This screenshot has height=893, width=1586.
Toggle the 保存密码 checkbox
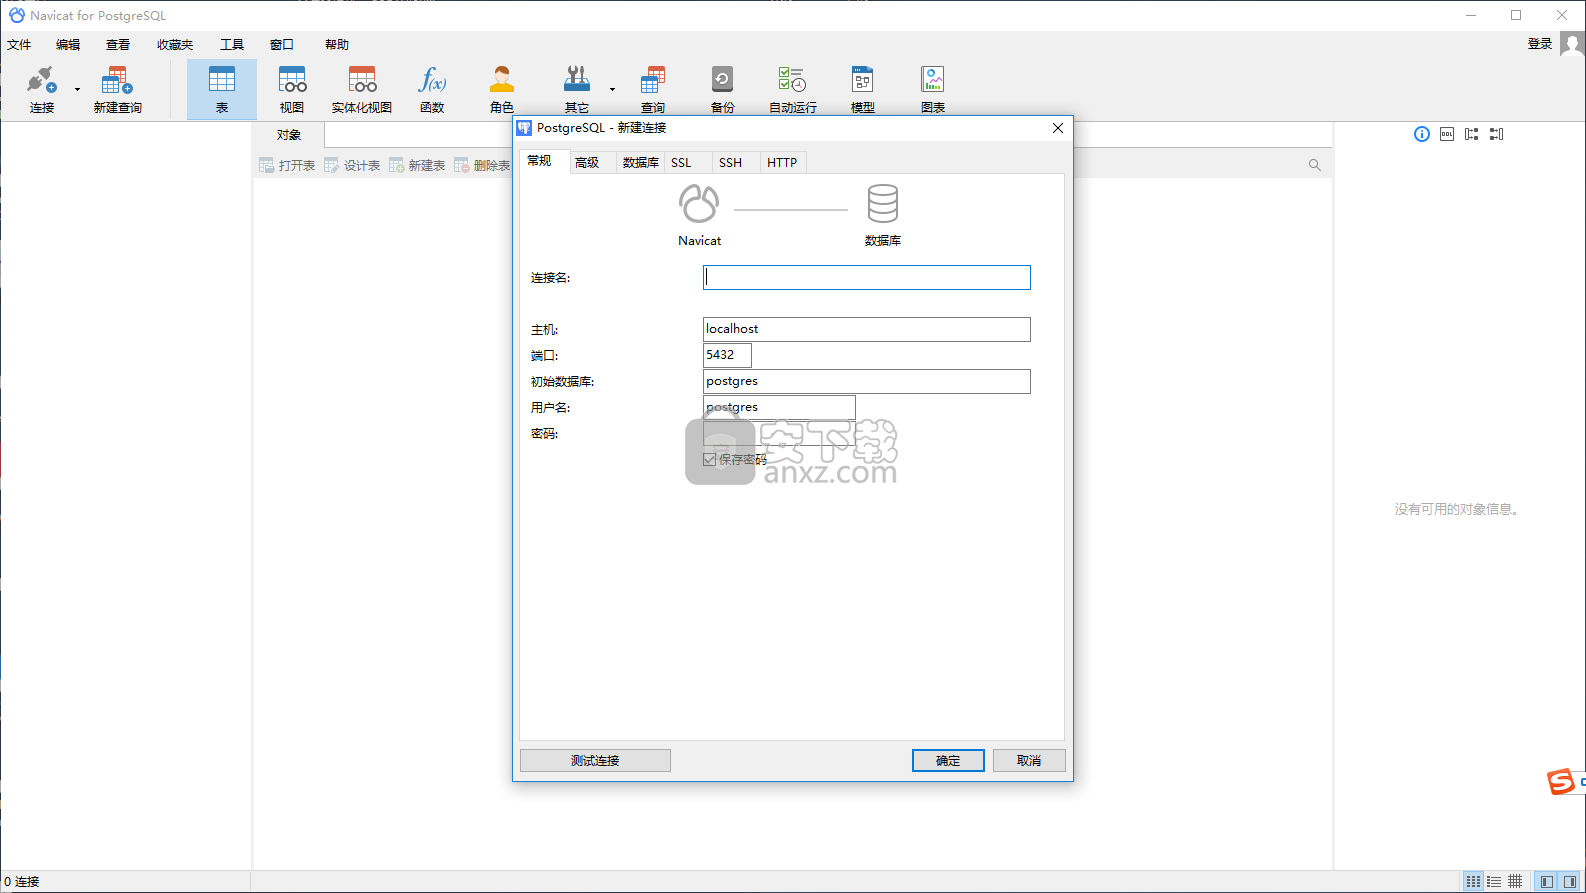pos(710,460)
